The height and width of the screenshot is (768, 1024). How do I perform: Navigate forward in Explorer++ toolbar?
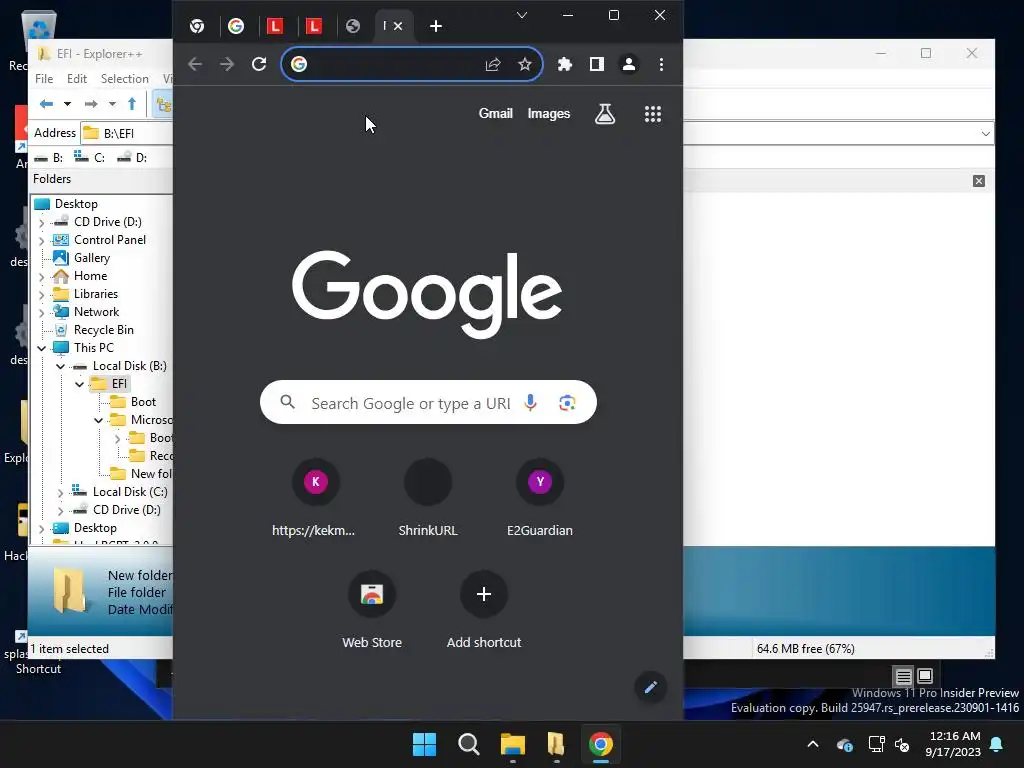click(91, 104)
